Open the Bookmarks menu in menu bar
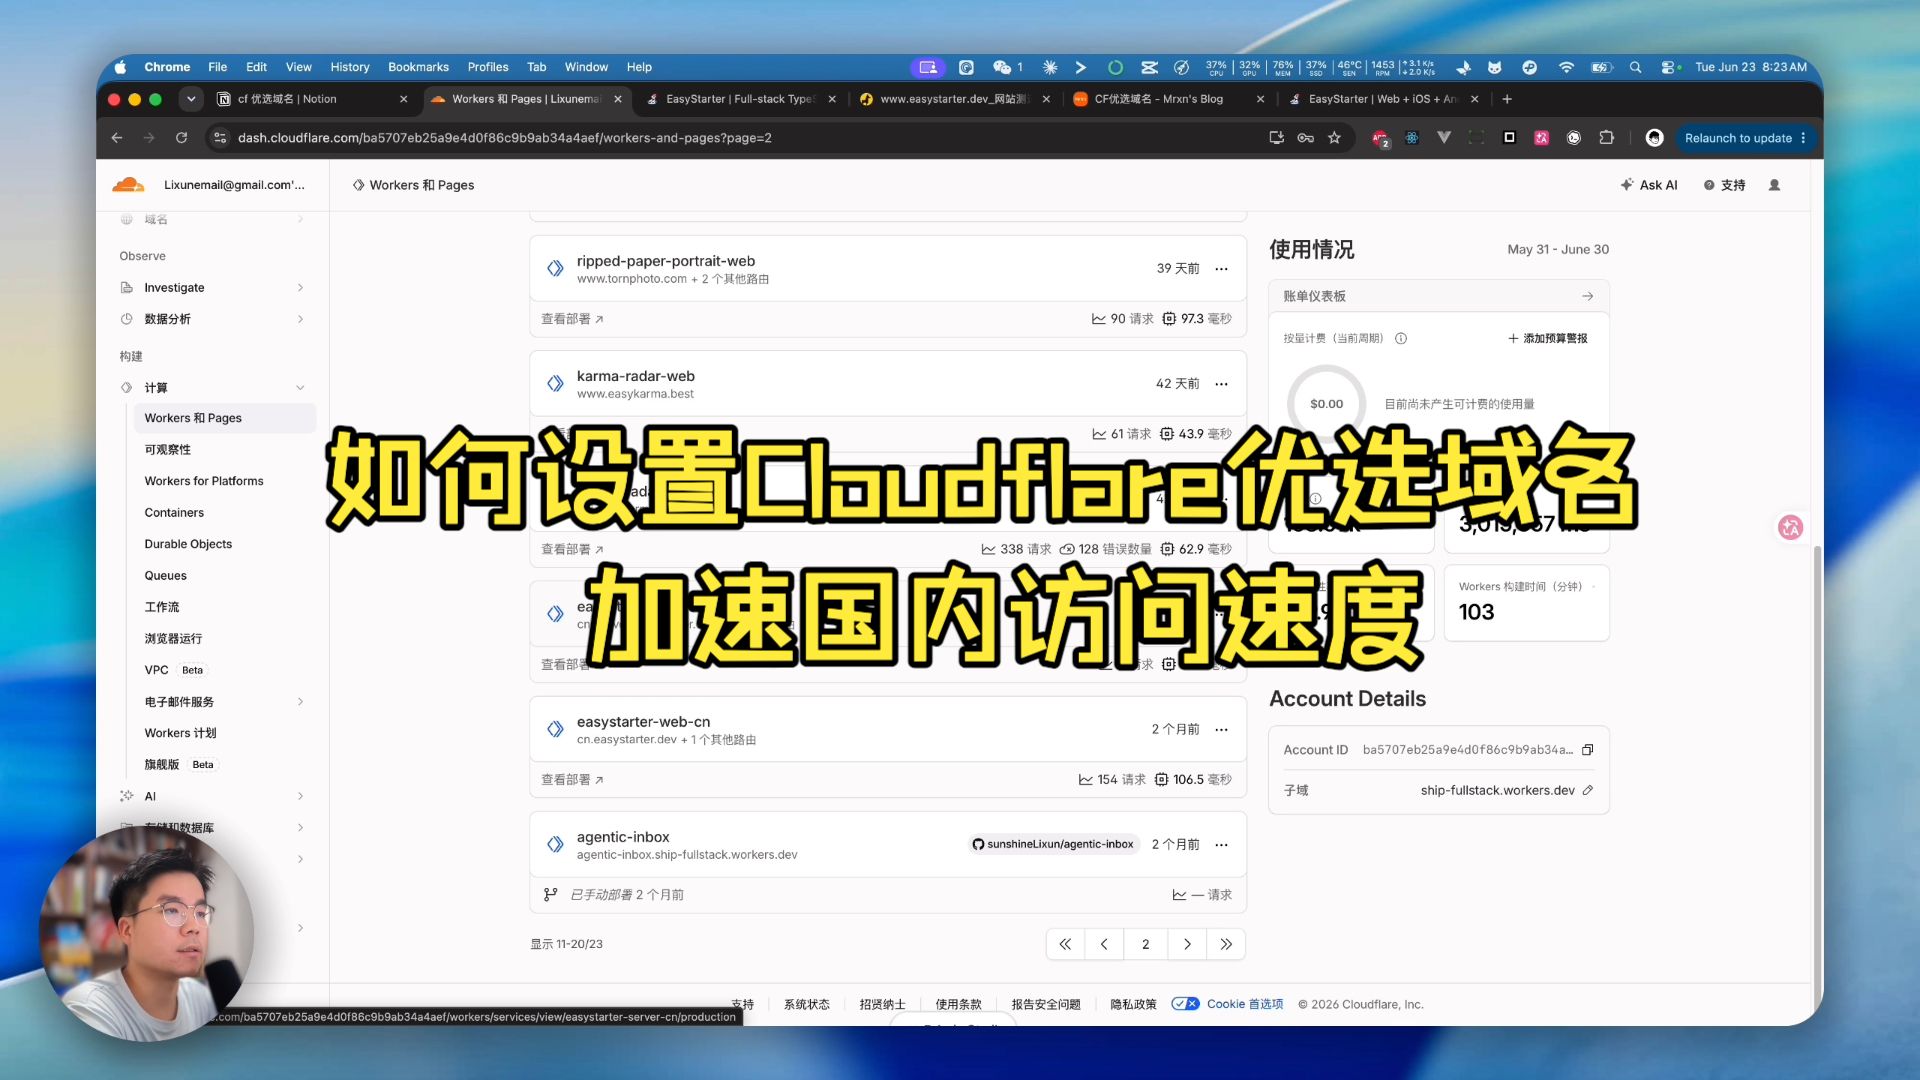Image resolution: width=1920 pixels, height=1080 pixels. (418, 67)
